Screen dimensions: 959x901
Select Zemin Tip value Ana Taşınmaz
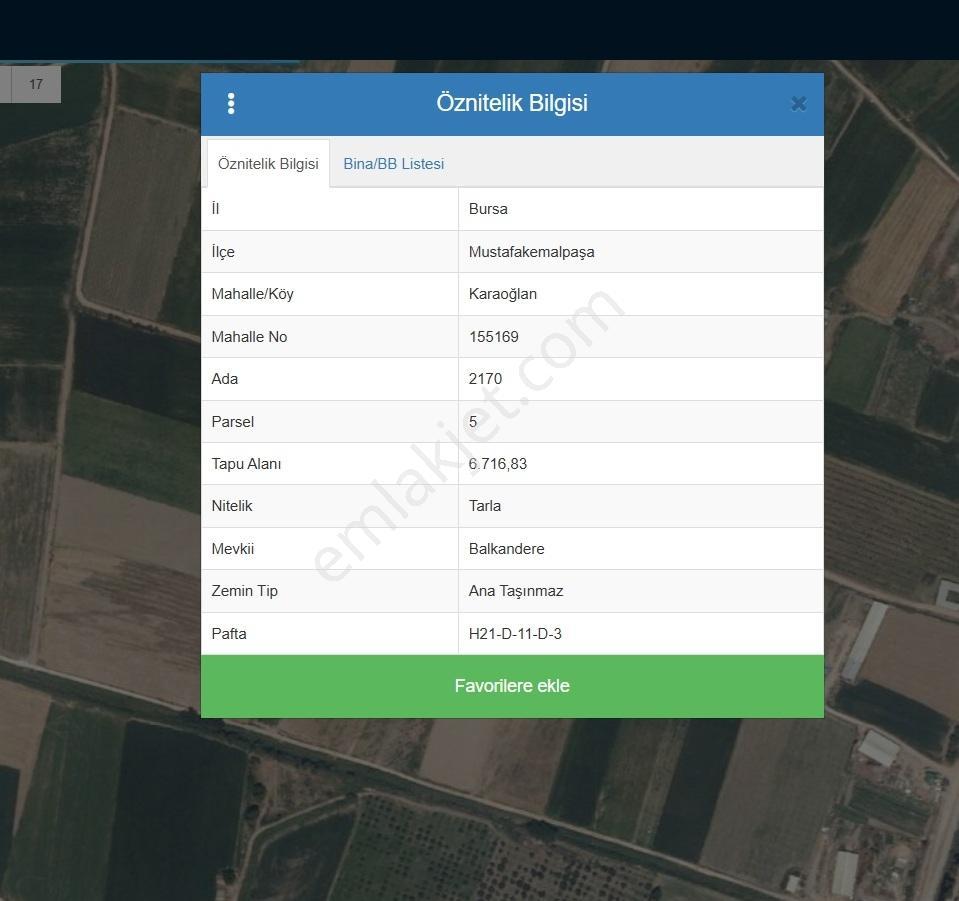516,591
